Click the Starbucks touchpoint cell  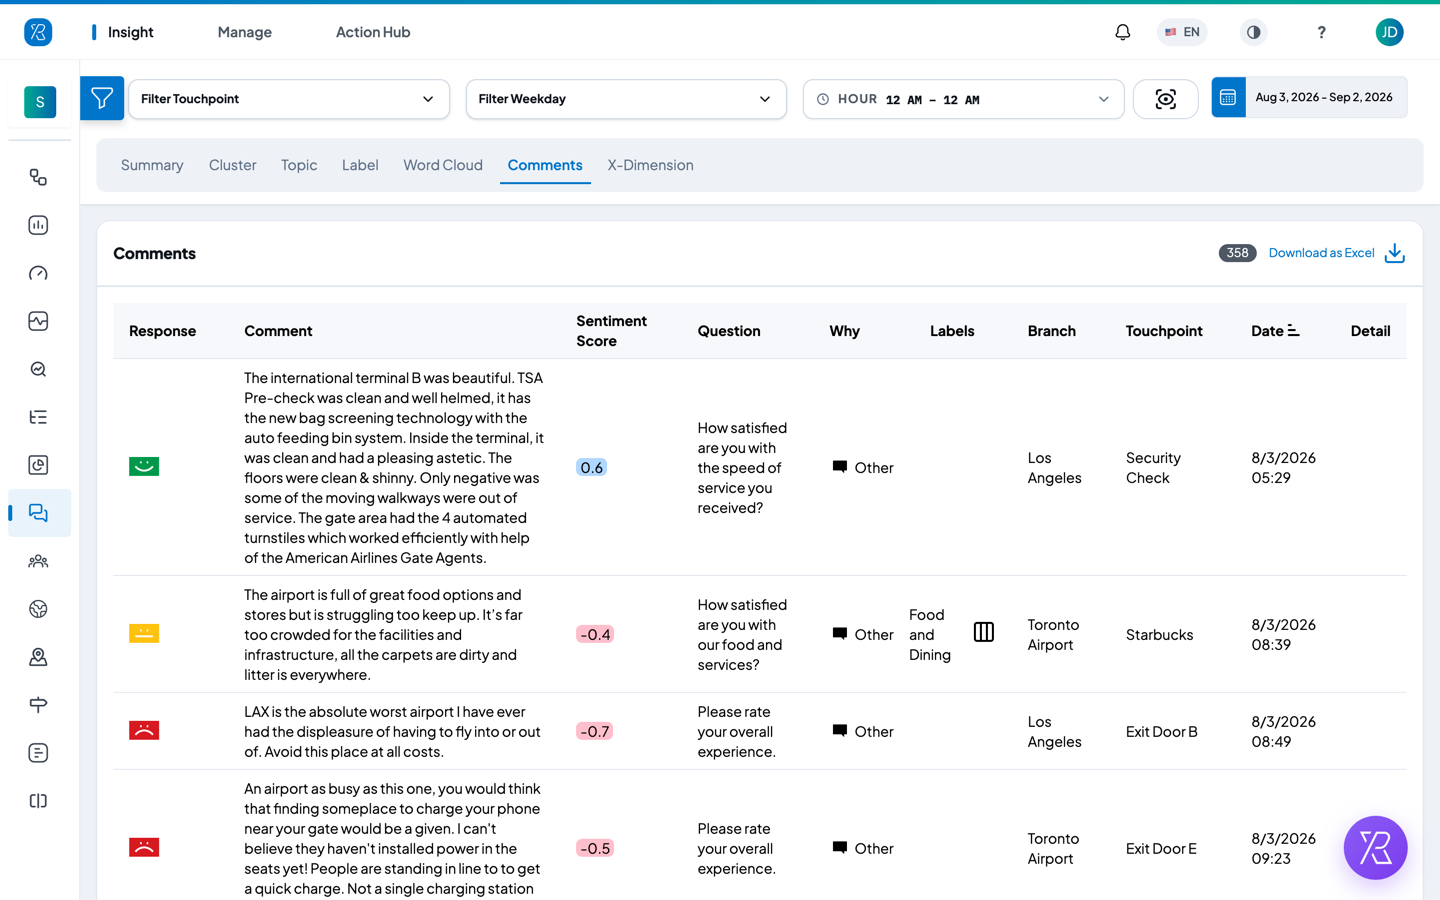click(1160, 634)
